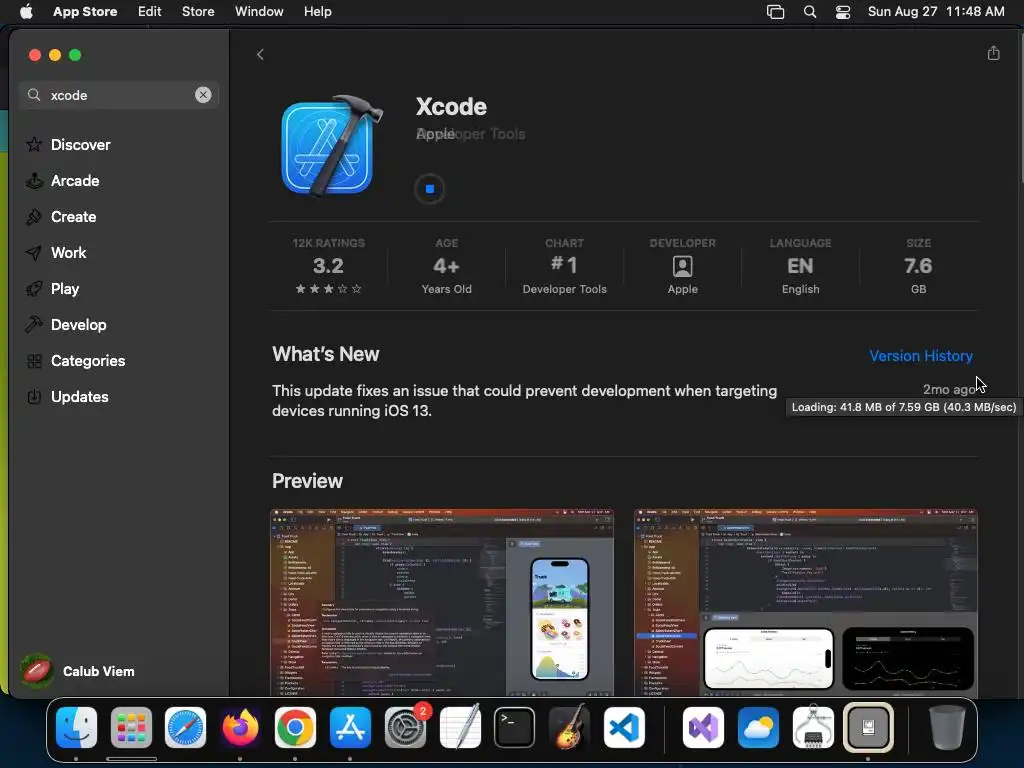Open Control Center in menu bar
Screen dimensions: 1024x768
(x=843, y=12)
